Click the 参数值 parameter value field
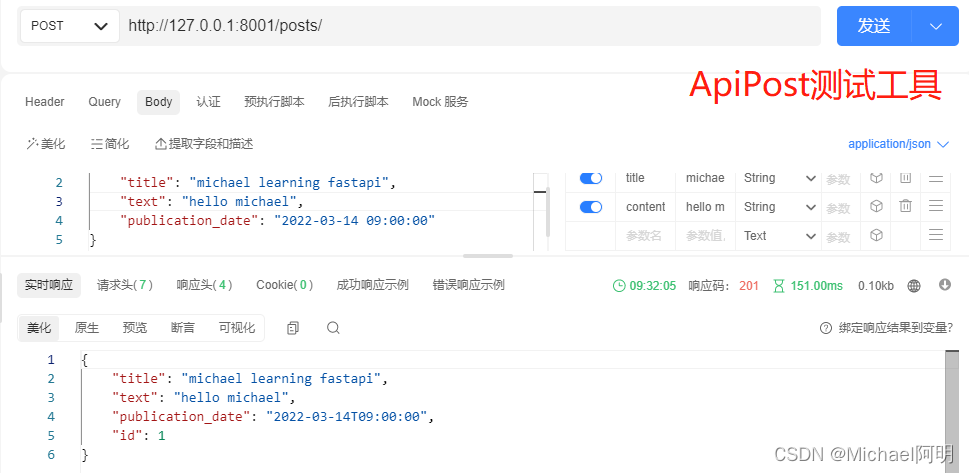 tap(705, 236)
